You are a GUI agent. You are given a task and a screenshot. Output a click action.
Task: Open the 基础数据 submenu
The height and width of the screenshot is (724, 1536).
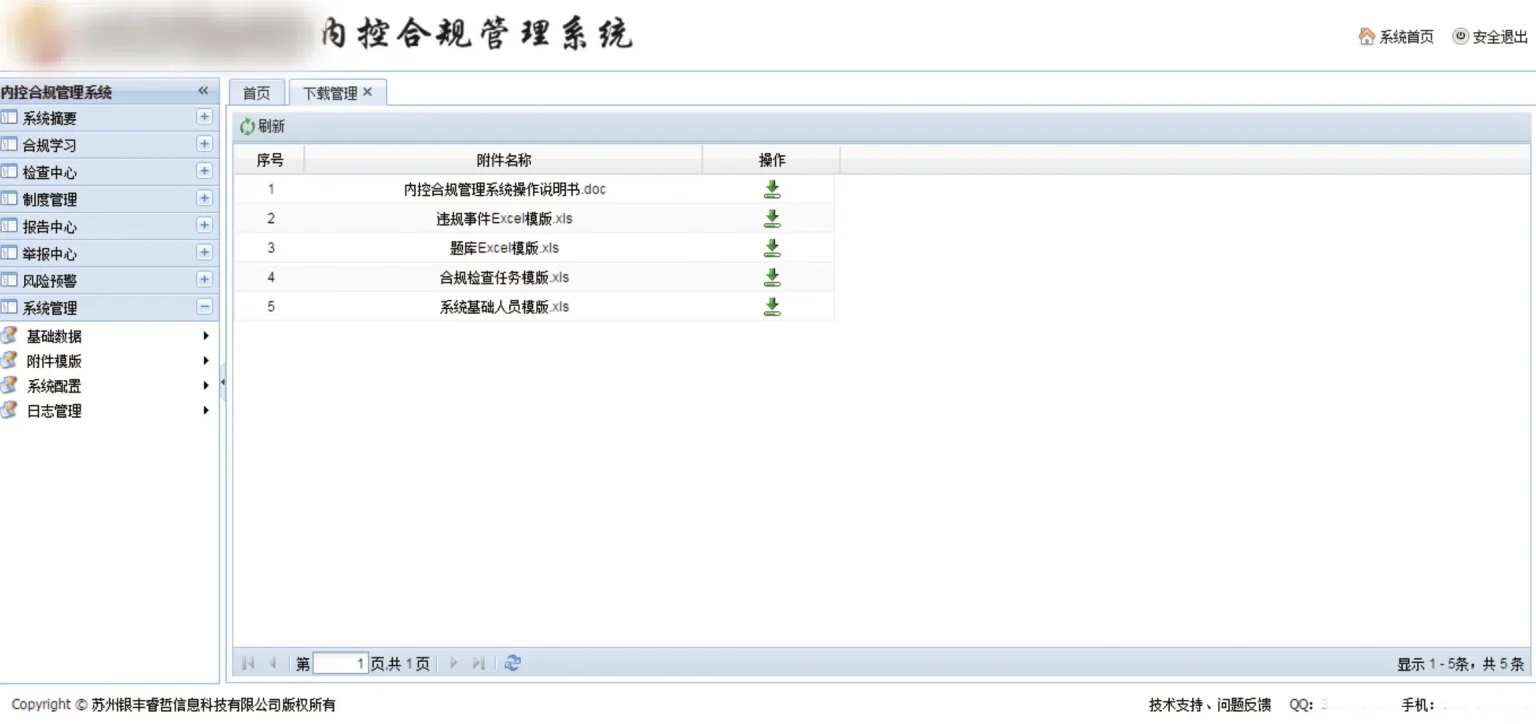[x=55, y=336]
